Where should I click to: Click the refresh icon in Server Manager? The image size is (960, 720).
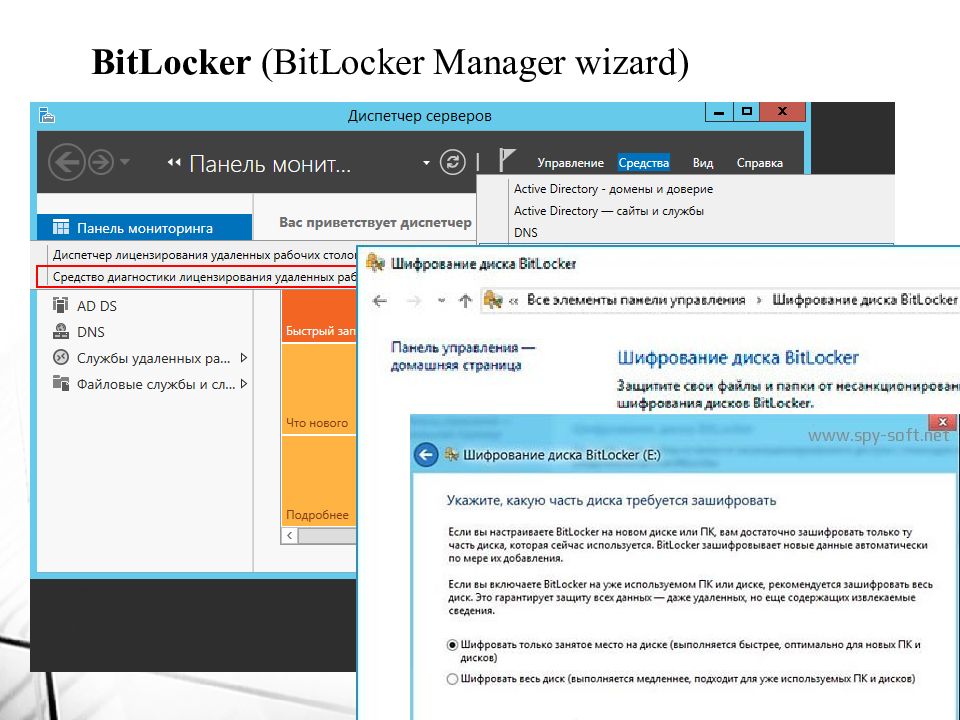[454, 162]
